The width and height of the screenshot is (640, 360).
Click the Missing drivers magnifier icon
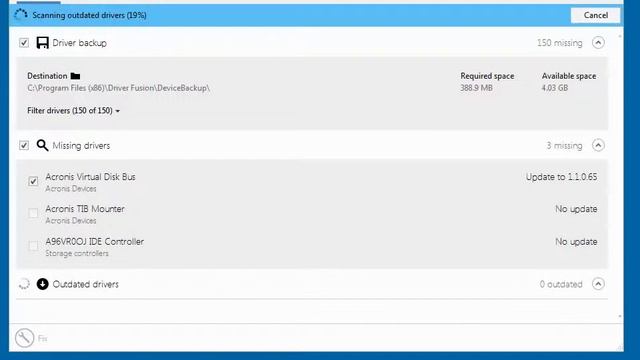[42, 145]
